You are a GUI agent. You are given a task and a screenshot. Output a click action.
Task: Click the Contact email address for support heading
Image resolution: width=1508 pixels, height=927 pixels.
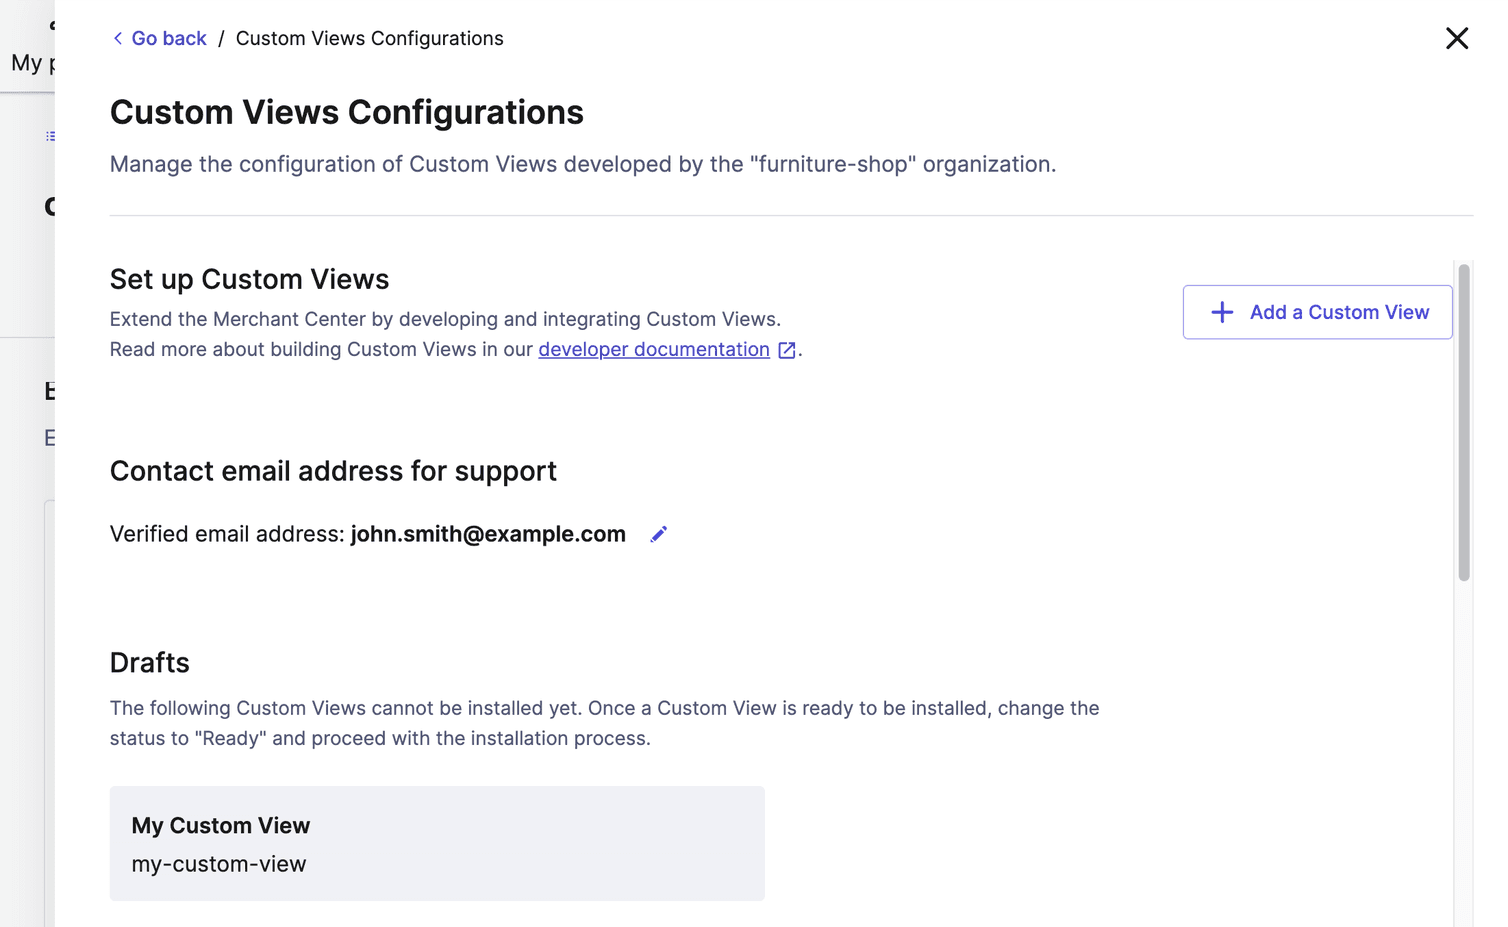point(333,471)
